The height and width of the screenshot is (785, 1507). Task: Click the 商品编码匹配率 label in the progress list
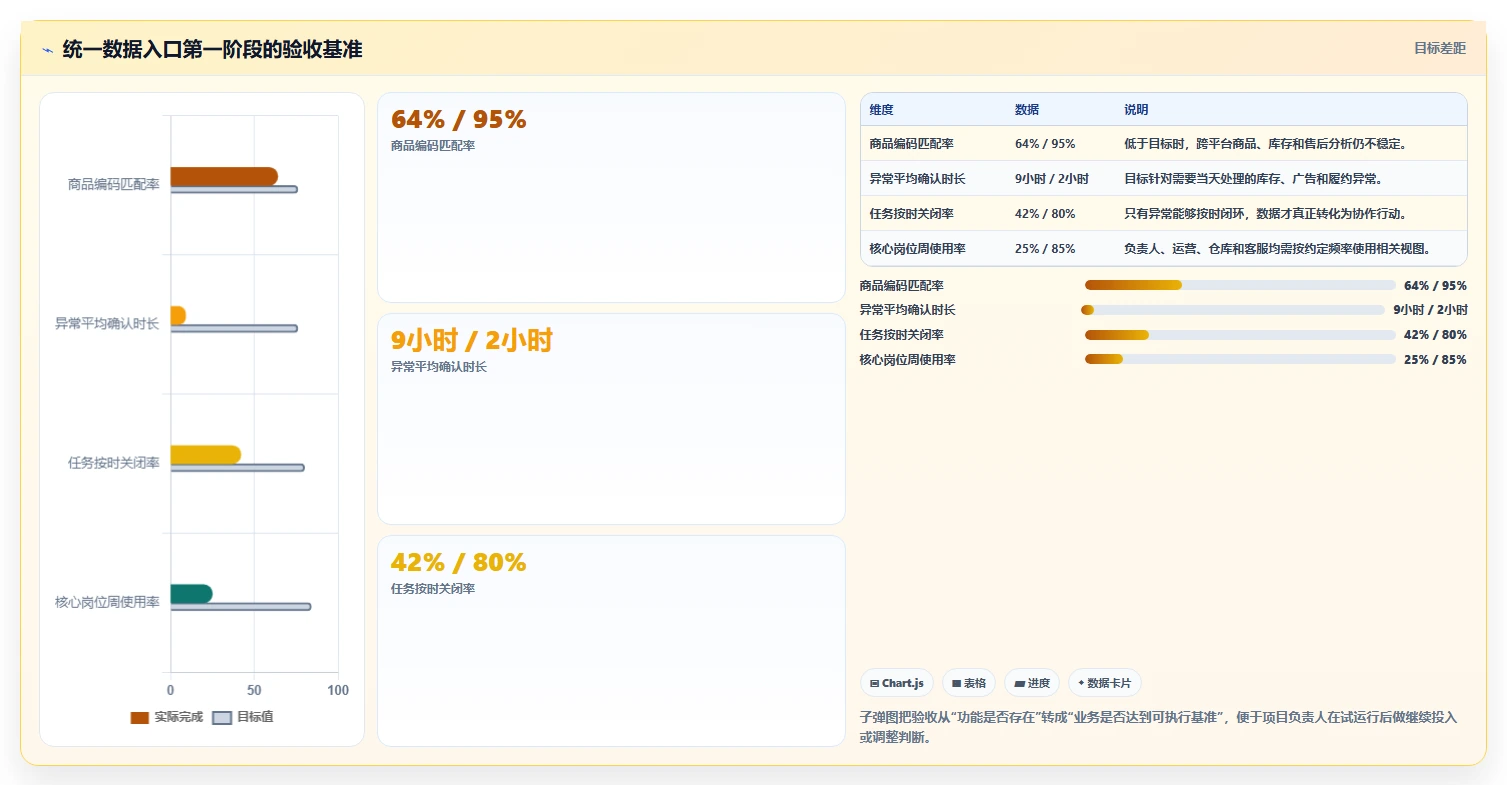click(902, 285)
